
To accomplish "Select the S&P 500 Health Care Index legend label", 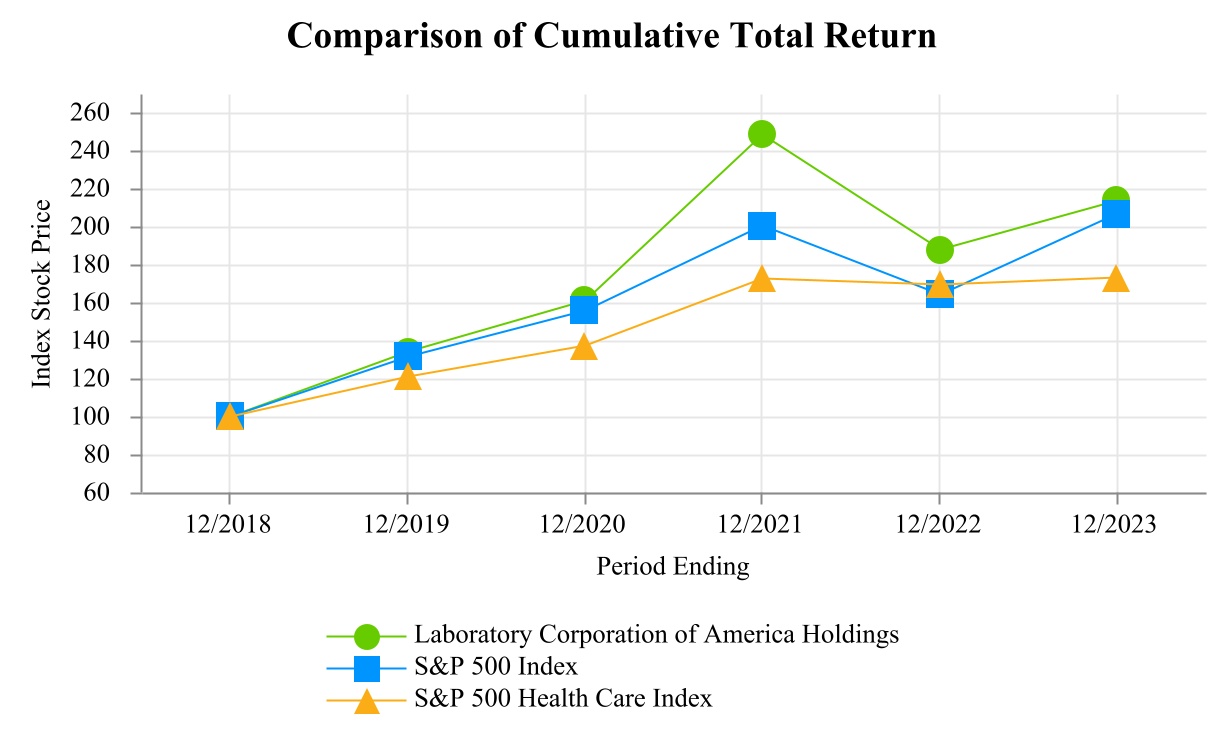I will (564, 698).
